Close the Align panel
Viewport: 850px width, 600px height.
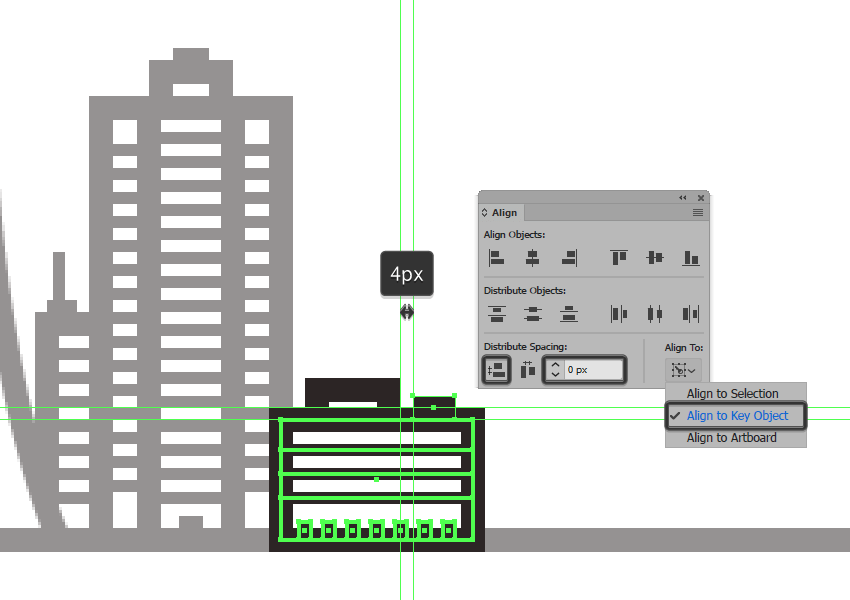[701, 198]
